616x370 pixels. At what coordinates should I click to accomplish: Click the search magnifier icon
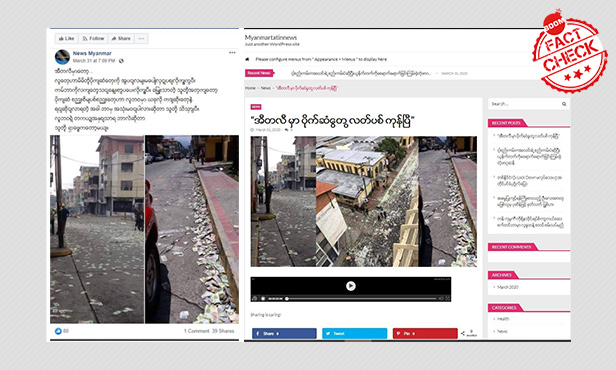point(564,104)
